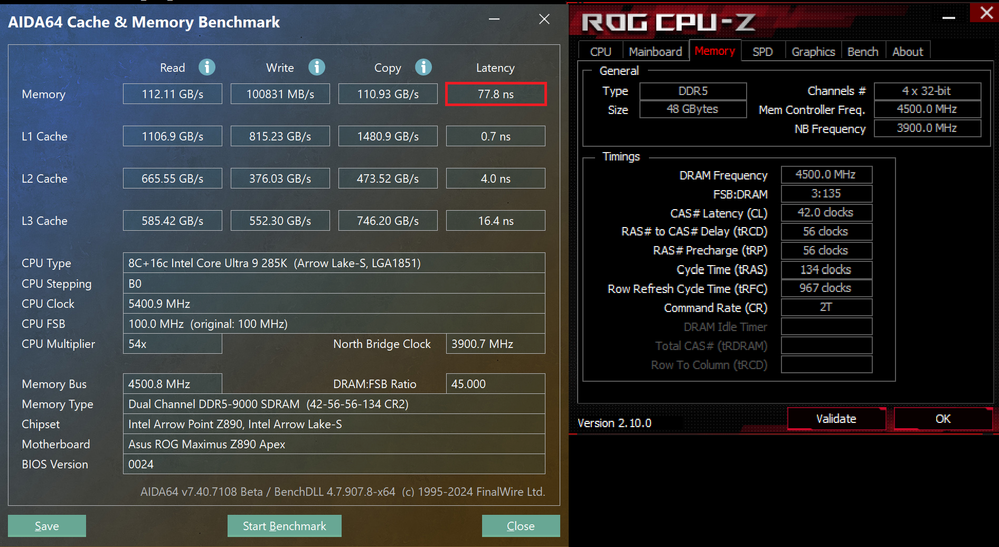Minimize the ROG CPU-Z window
Viewport: 999px width, 547px height.
[x=949, y=17]
